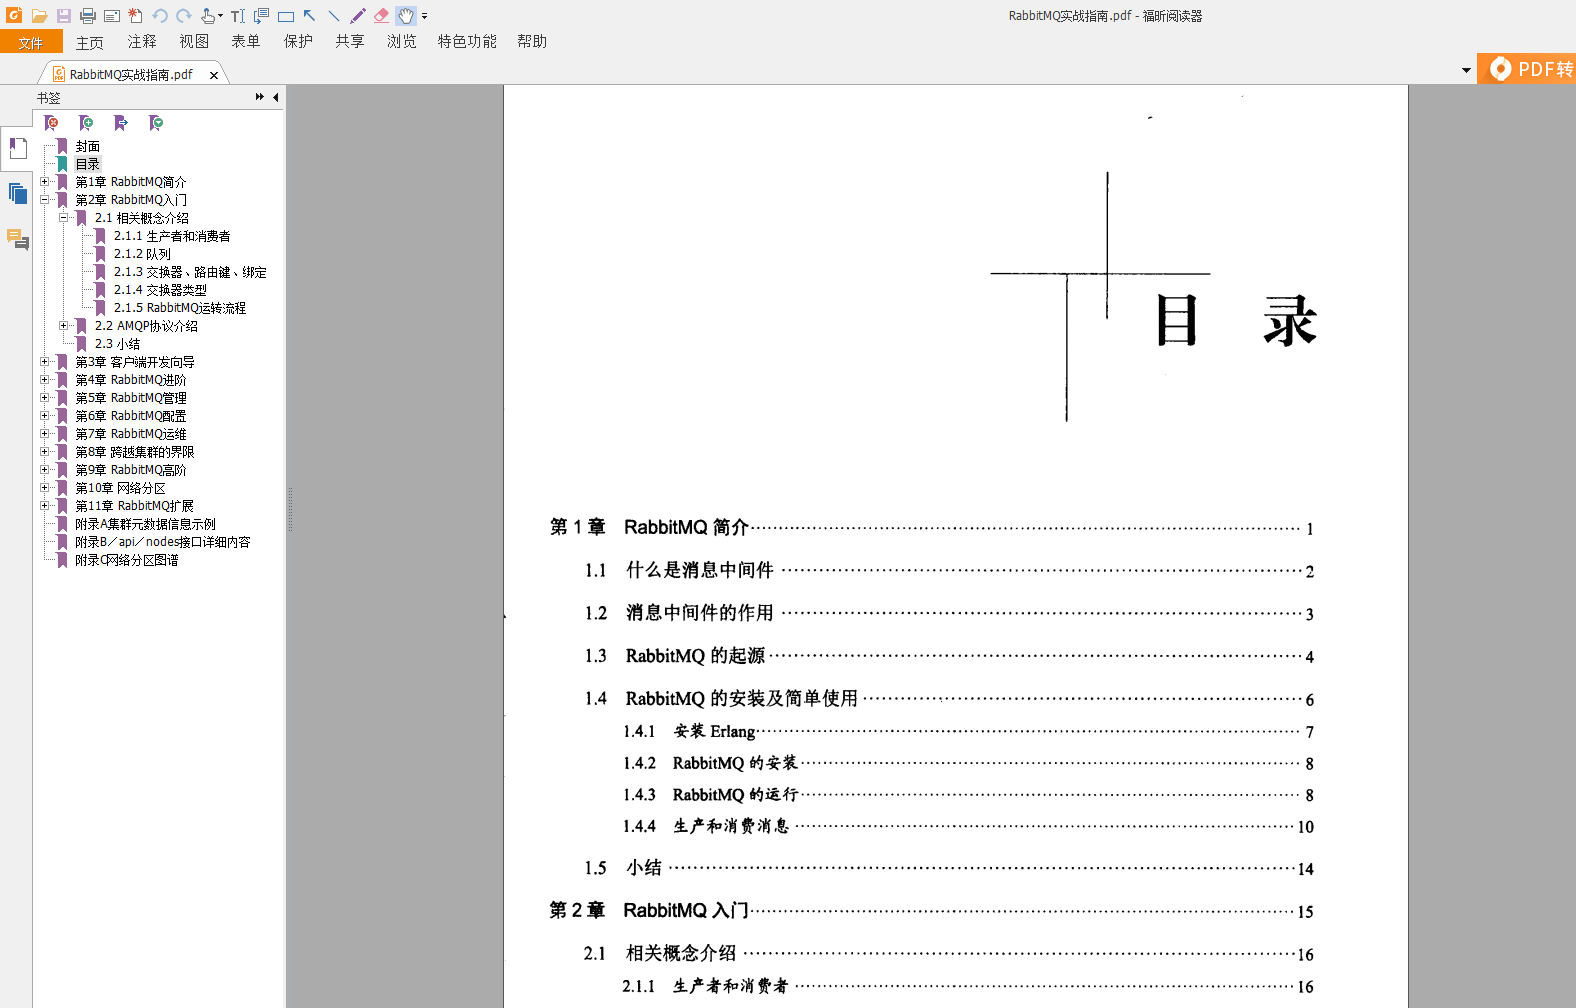Go to the 目录 bookmark
The height and width of the screenshot is (1008, 1576).
click(88, 164)
